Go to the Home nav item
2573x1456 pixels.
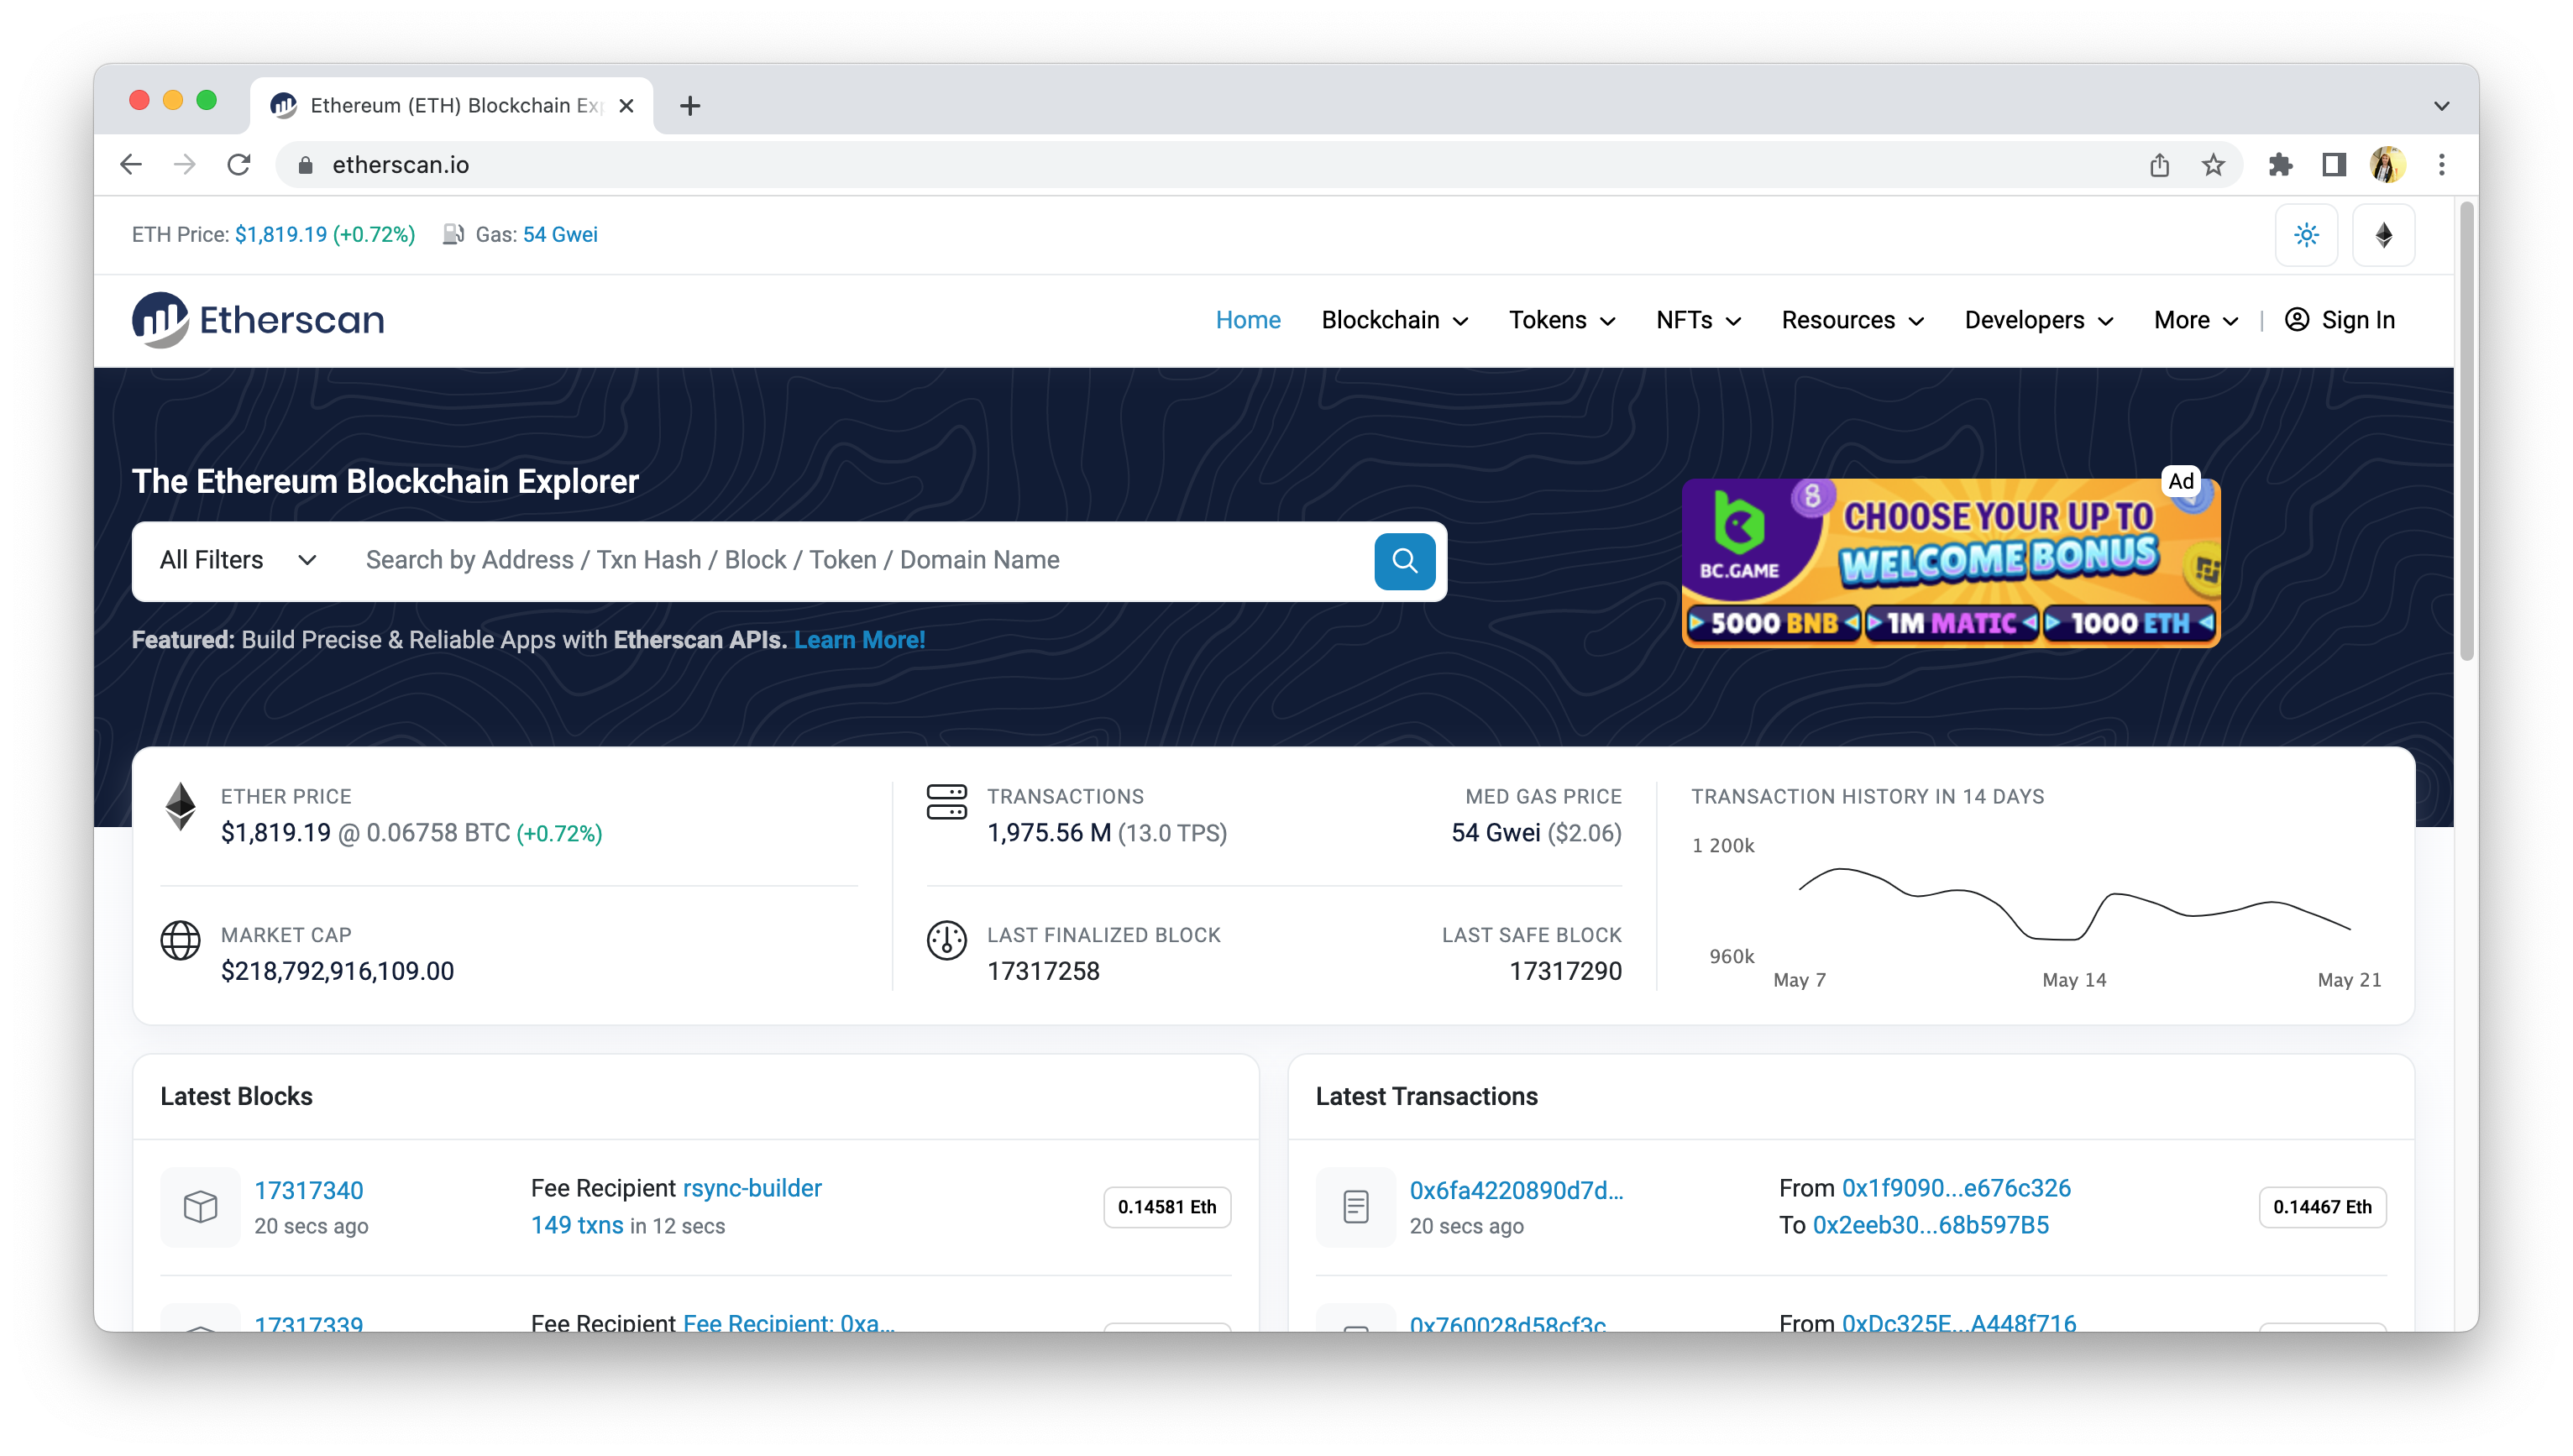pyautogui.click(x=1247, y=320)
